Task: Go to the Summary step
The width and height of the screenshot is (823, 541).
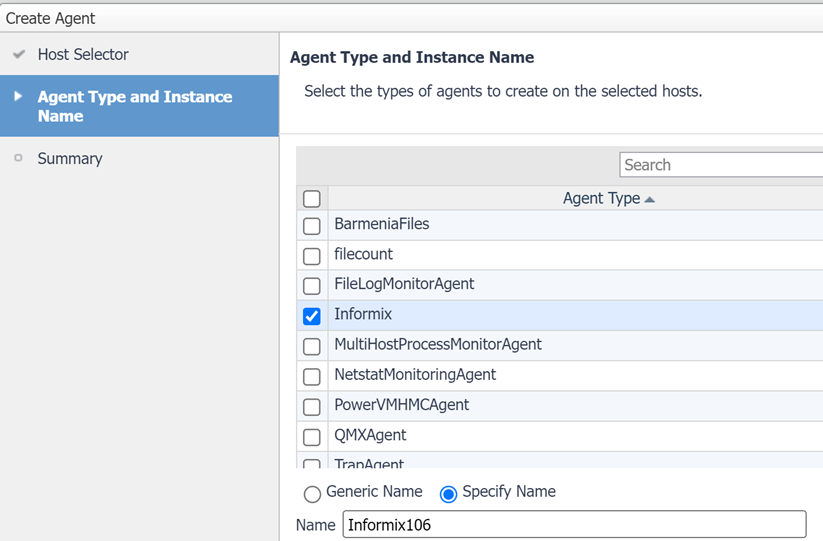Action: pos(70,159)
